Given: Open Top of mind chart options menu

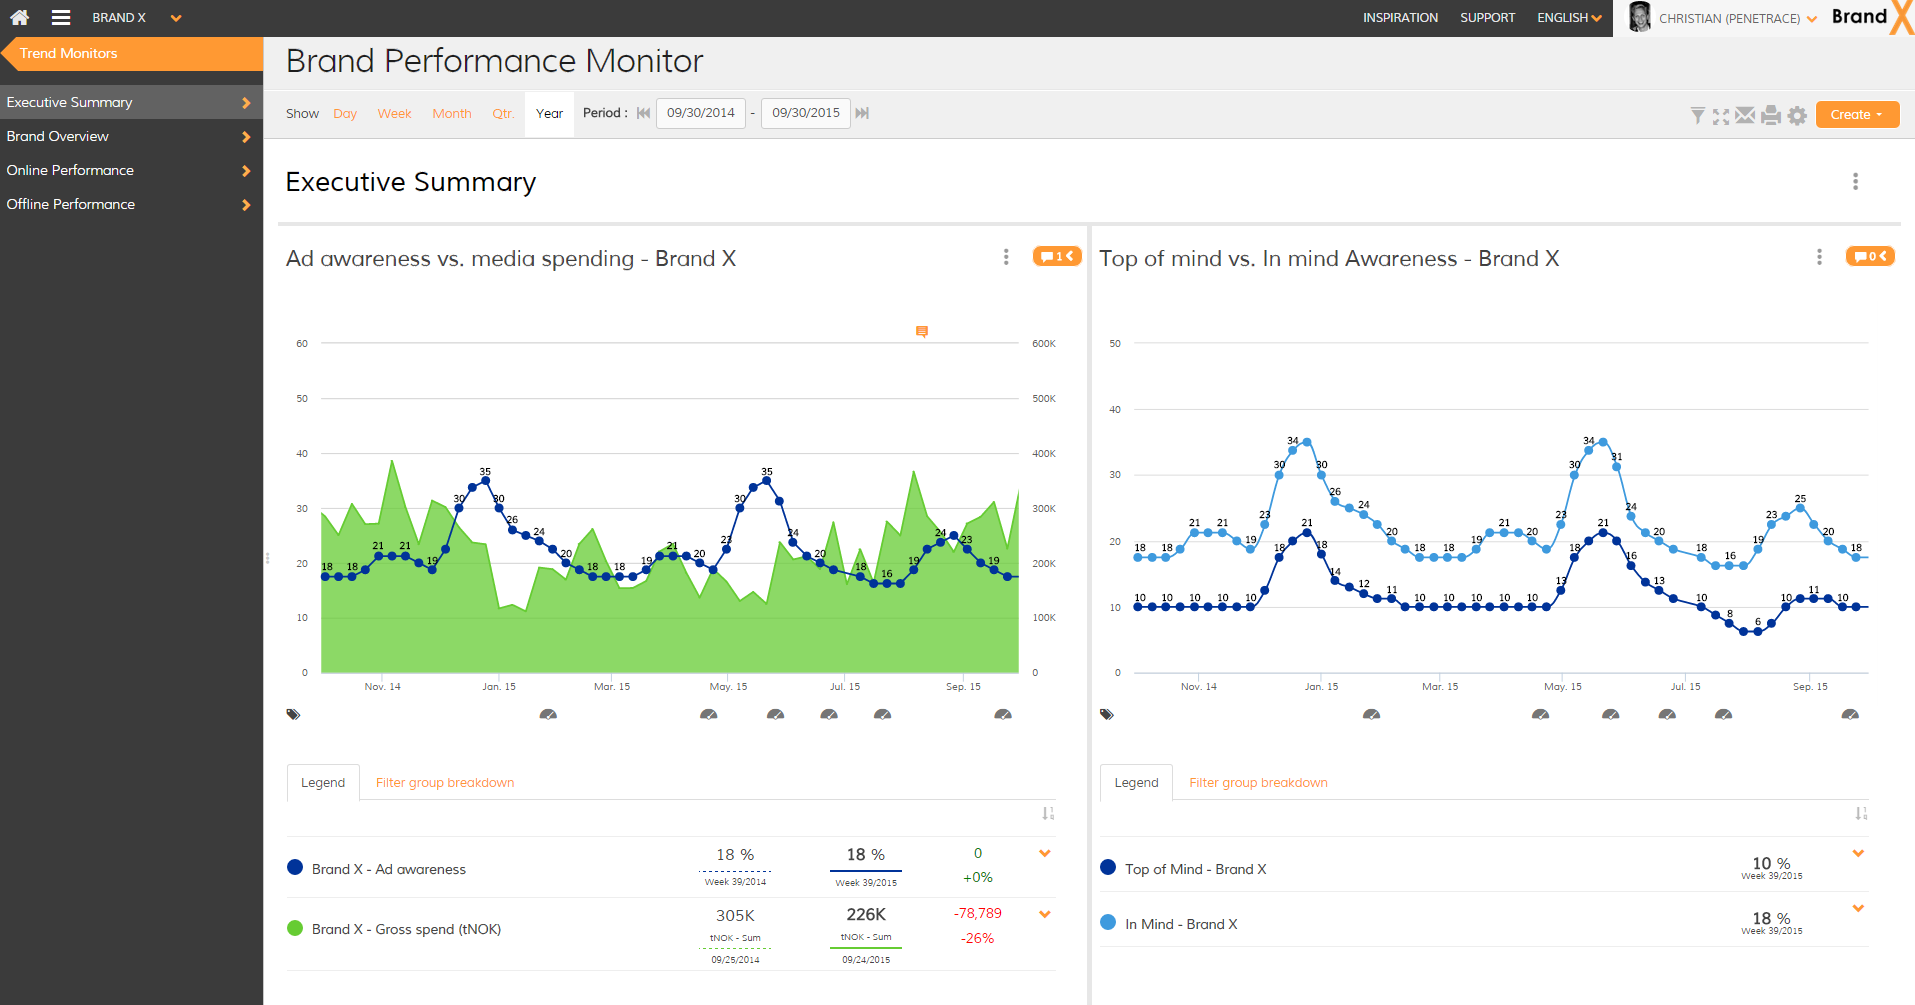Looking at the screenshot, I should coord(1819,257).
